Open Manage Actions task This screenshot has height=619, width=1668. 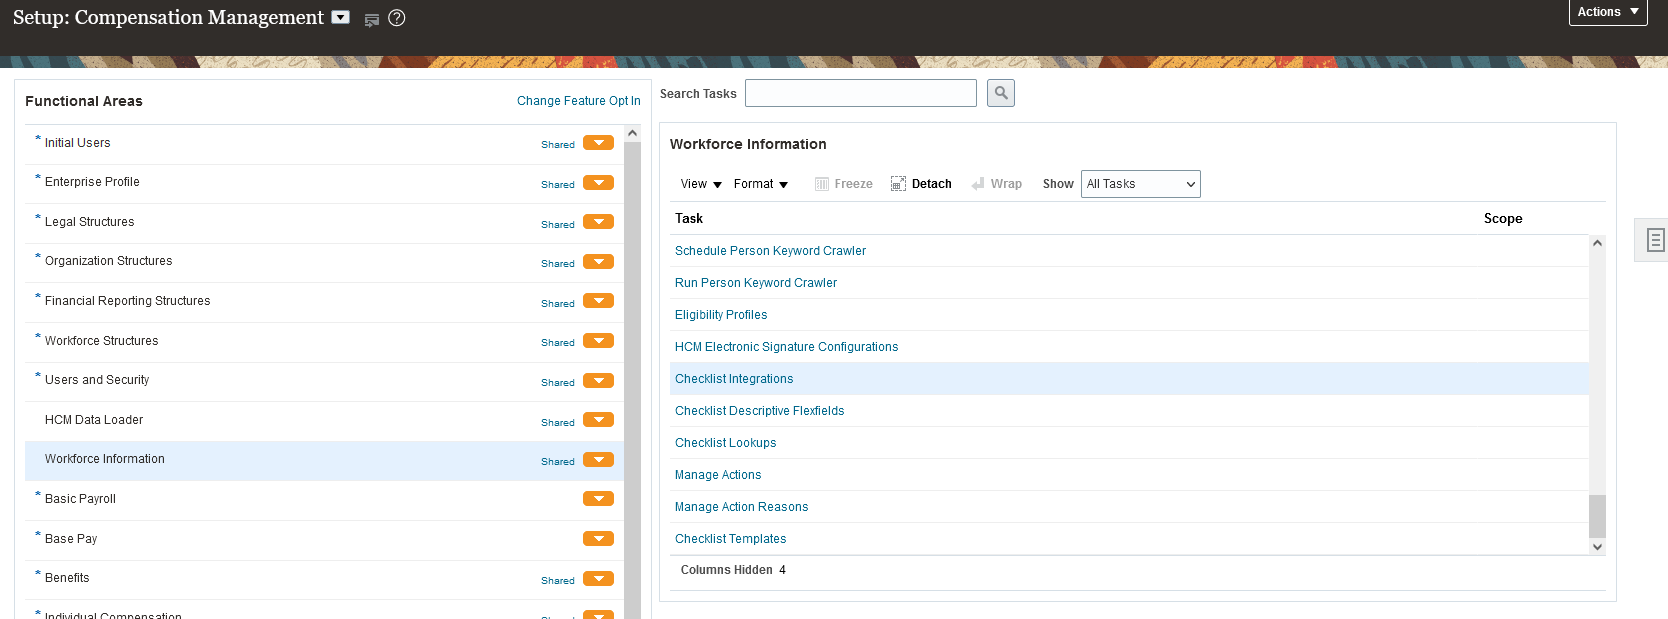pos(718,475)
